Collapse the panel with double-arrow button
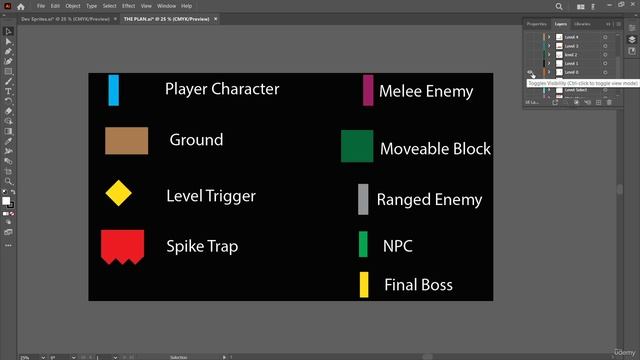Screen dimensions: 640x360 point(608,24)
